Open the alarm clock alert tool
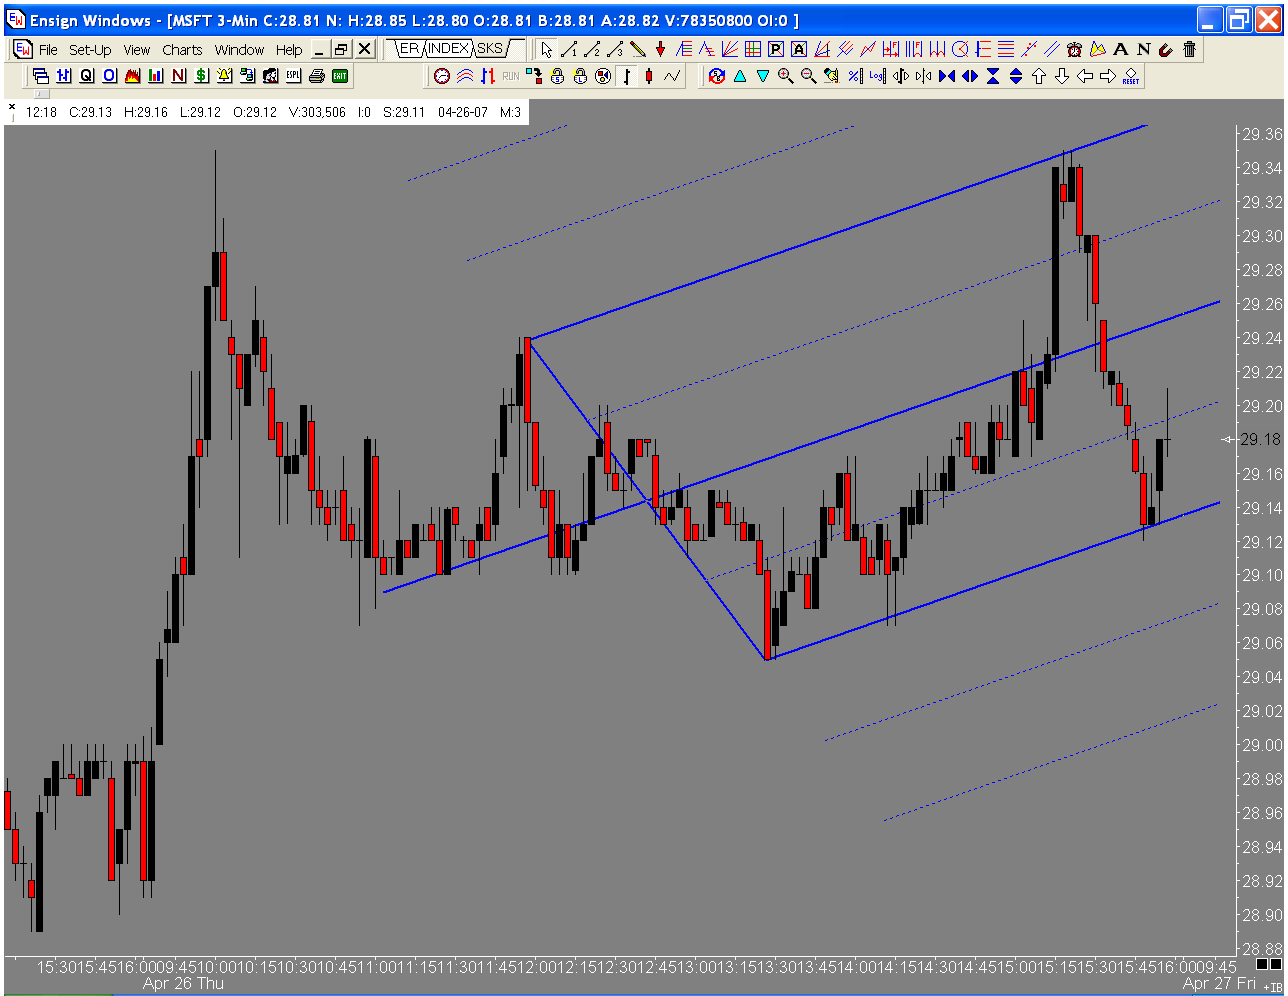The image size is (1288, 996). [1074, 49]
